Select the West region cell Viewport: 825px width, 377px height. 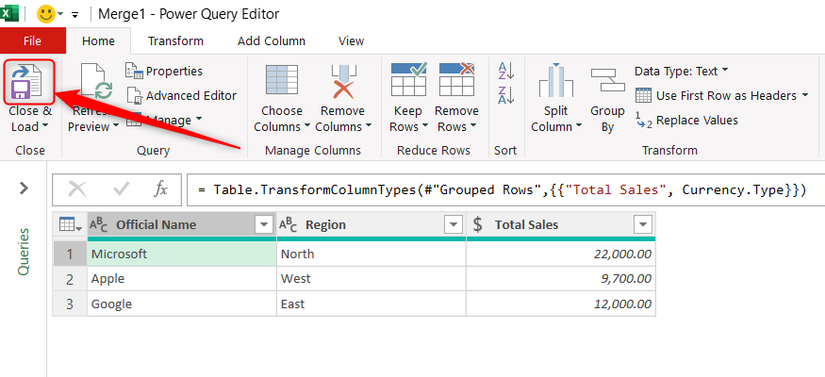(x=371, y=279)
